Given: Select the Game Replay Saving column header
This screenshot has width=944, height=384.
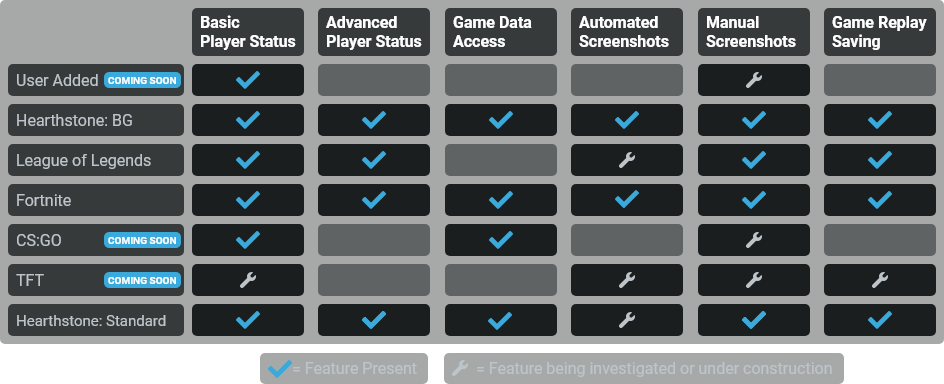Looking at the screenshot, I should tap(880, 32).
